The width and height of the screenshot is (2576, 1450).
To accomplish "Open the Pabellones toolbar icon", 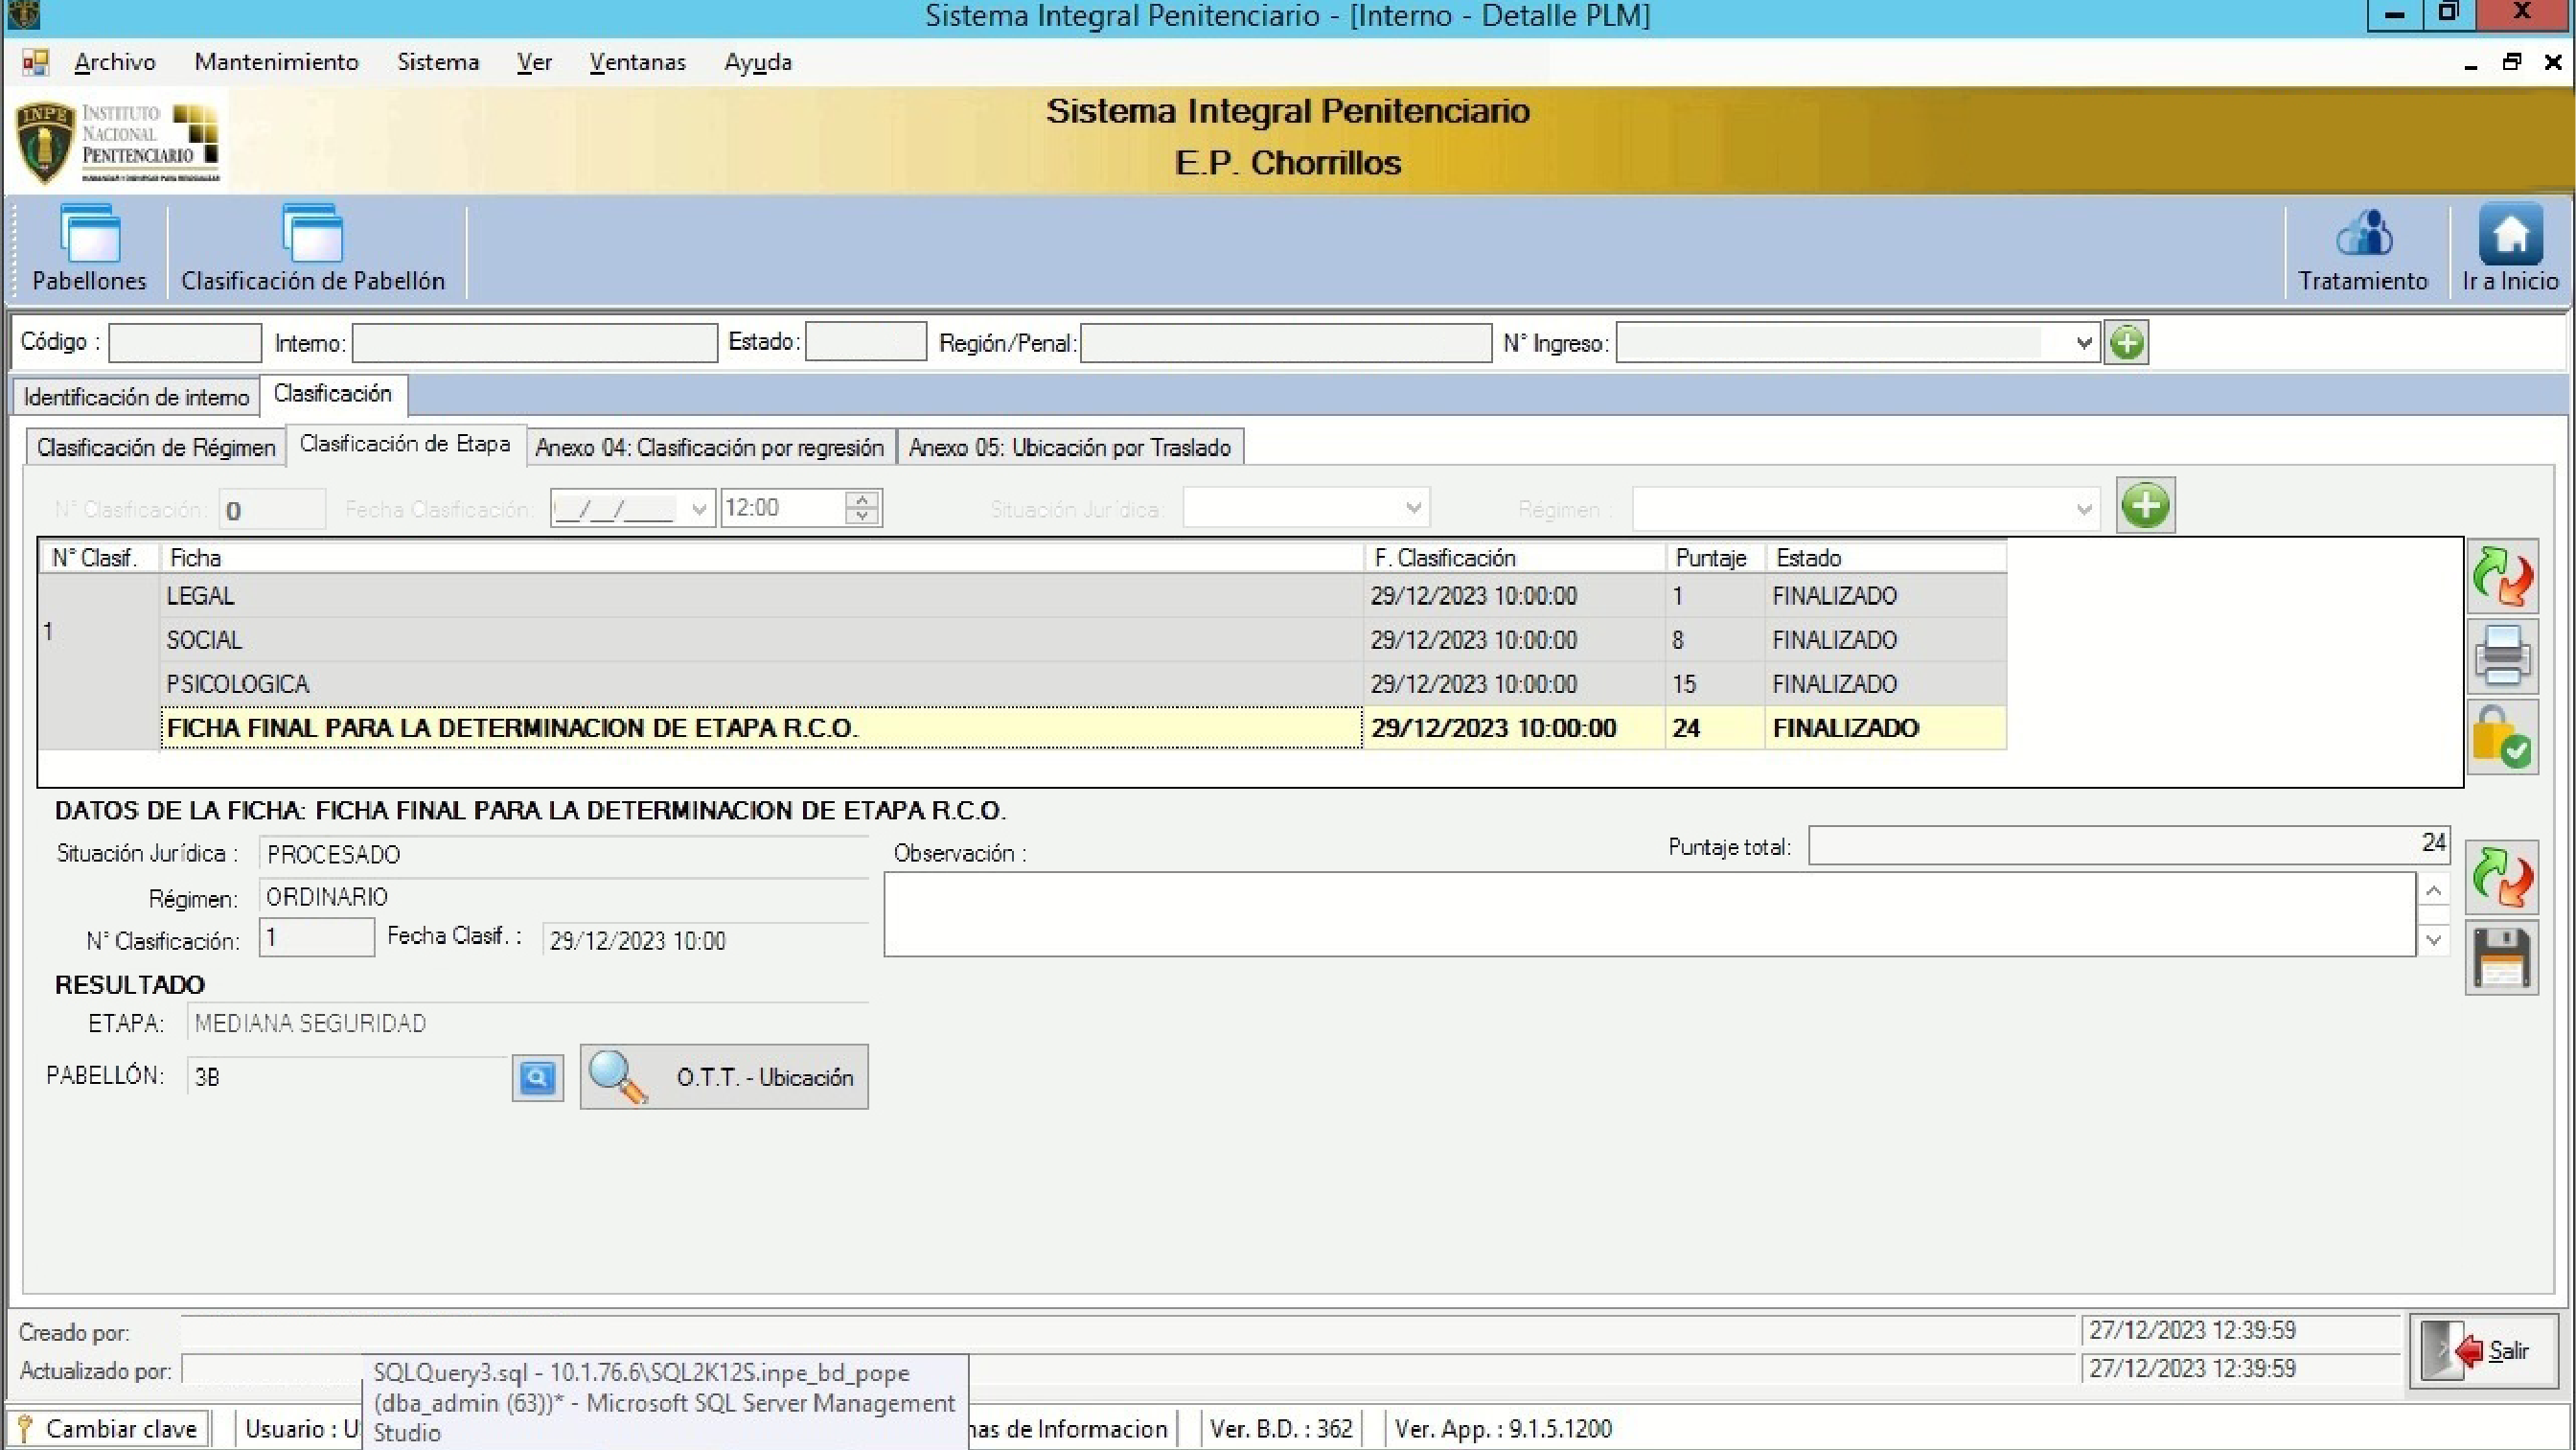I will (90, 249).
